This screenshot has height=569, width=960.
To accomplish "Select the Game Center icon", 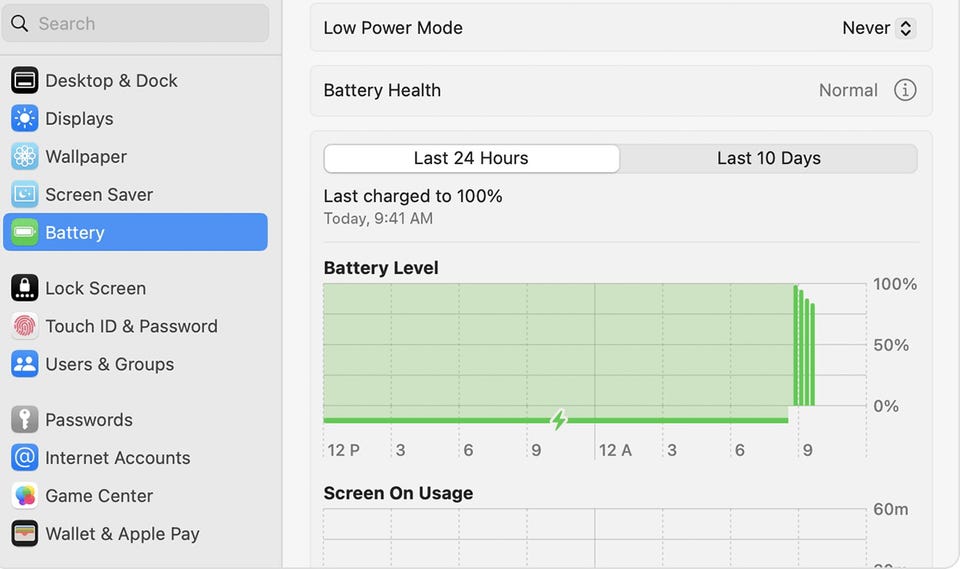I will pyautogui.click(x=24, y=496).
